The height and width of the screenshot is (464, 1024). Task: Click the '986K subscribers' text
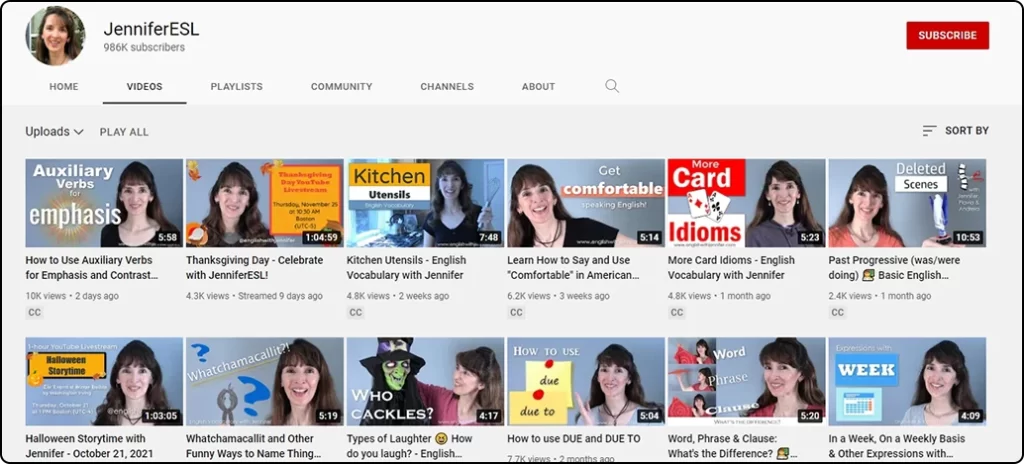[x=144, y=48]
